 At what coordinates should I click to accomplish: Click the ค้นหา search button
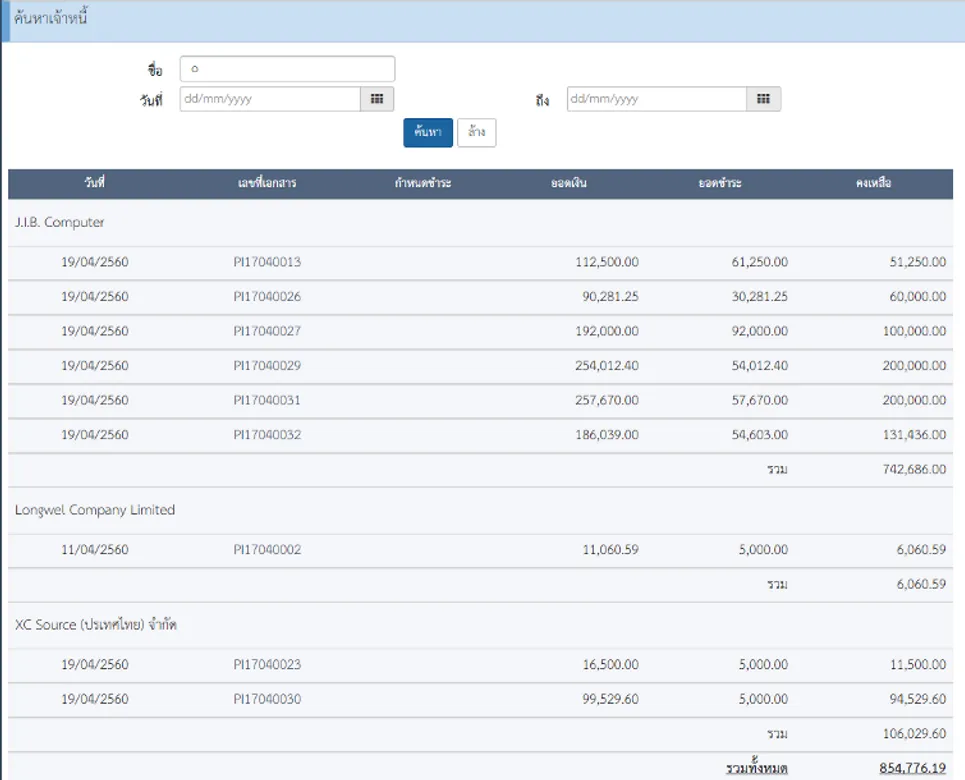pos(428,133)
